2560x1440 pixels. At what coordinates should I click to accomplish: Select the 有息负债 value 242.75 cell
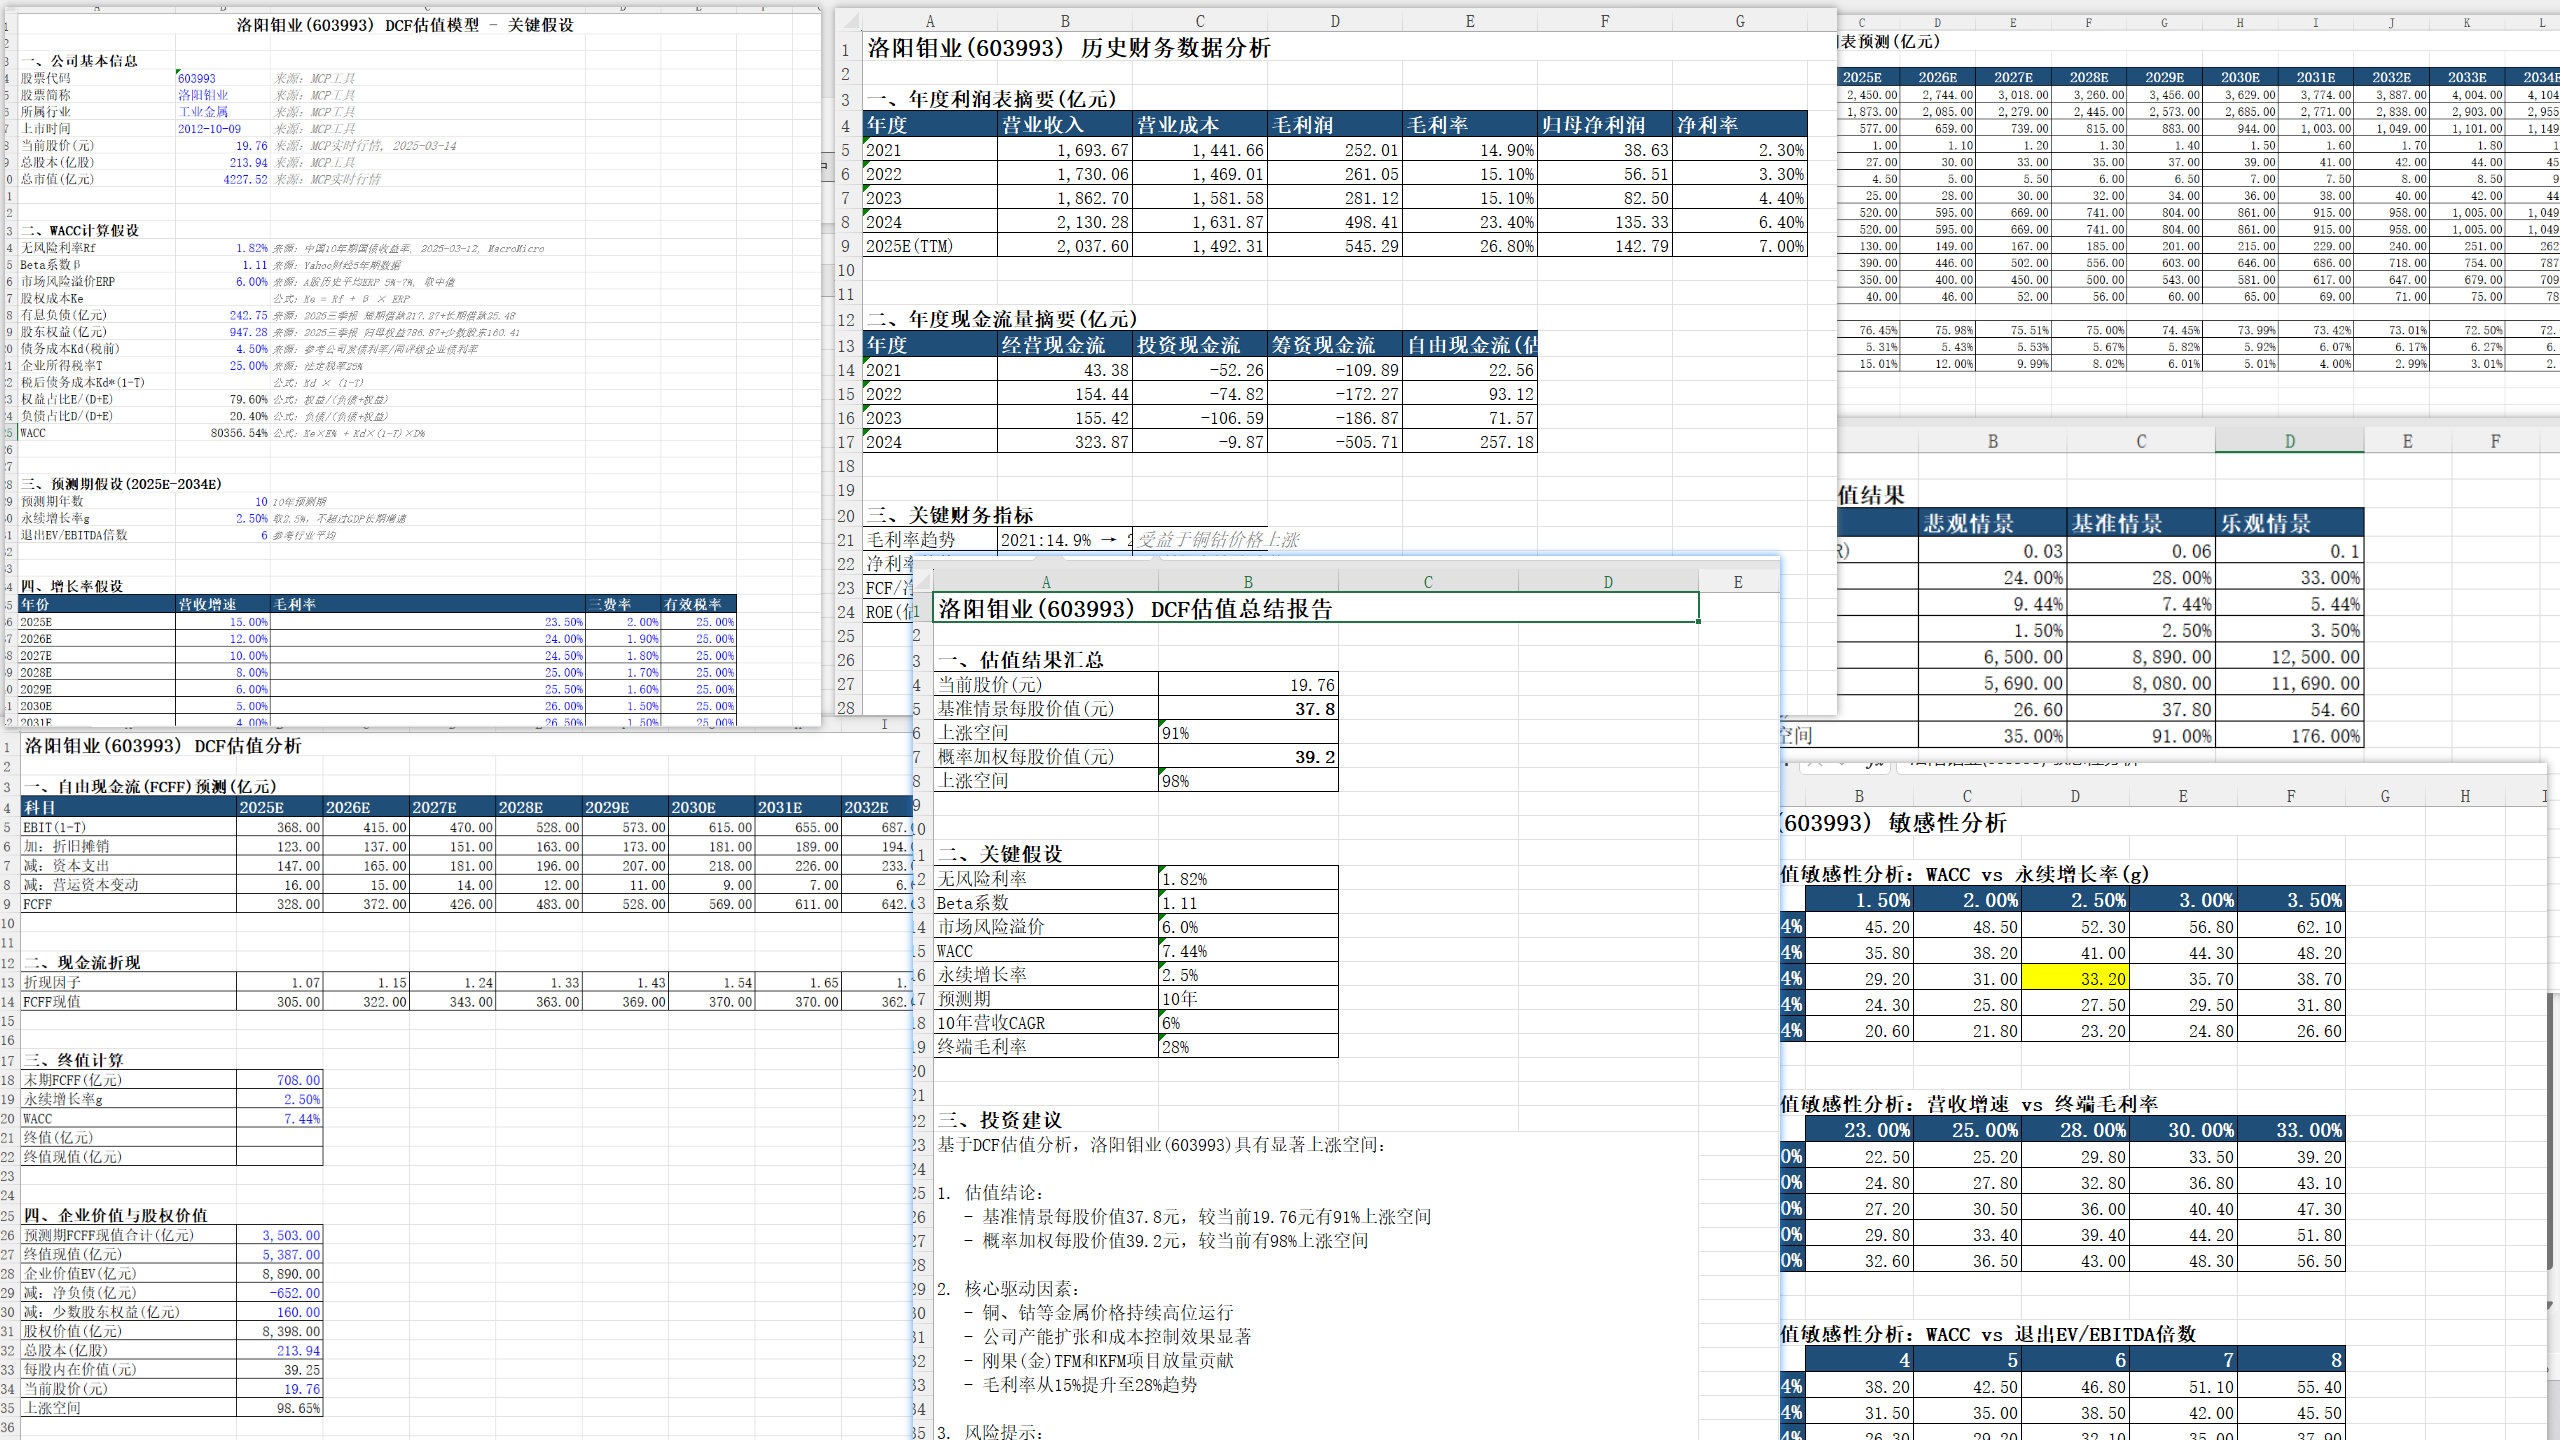pos(223,315)
